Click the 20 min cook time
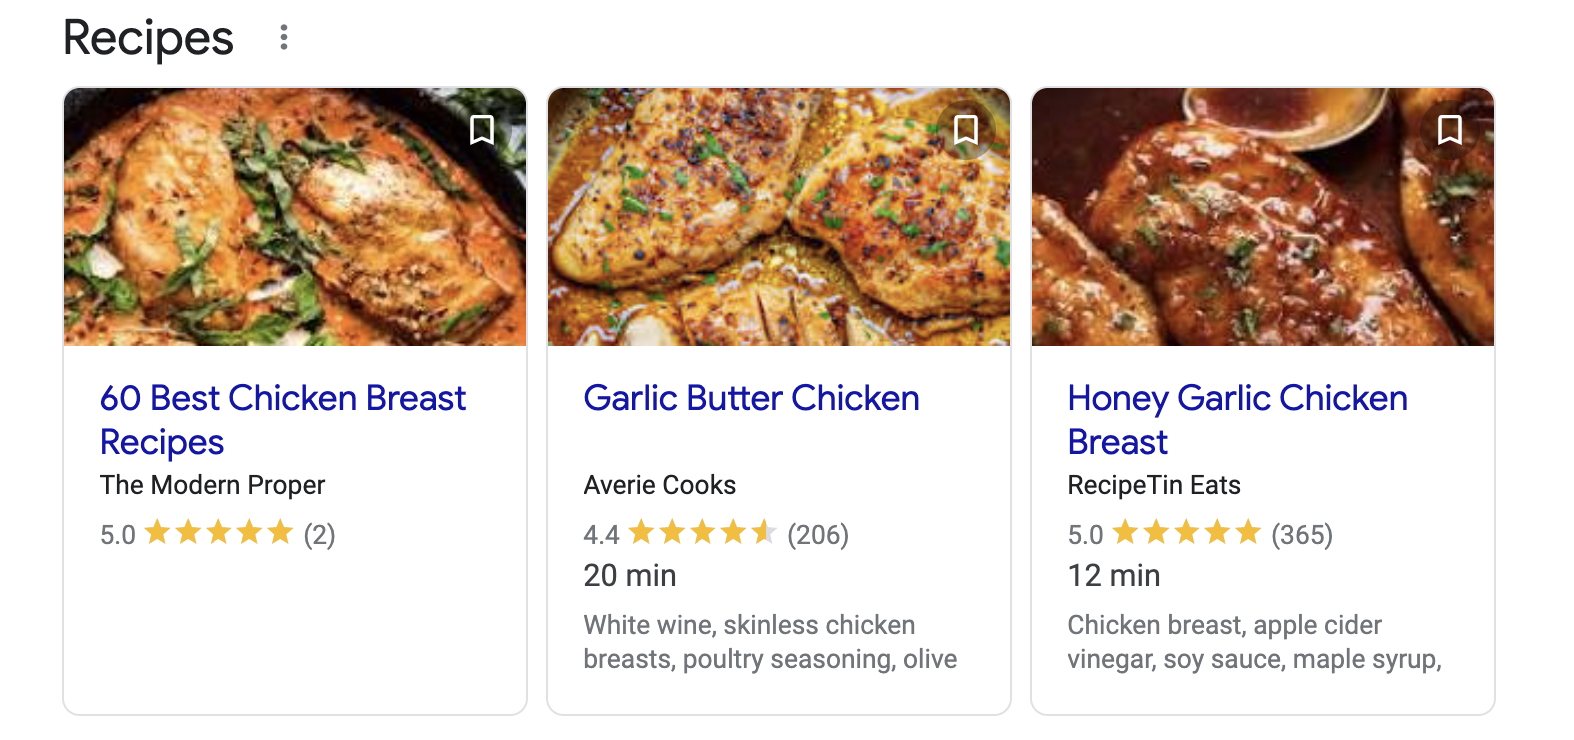This screenshot has height=740, width=1574. click(x=629, y=576)
